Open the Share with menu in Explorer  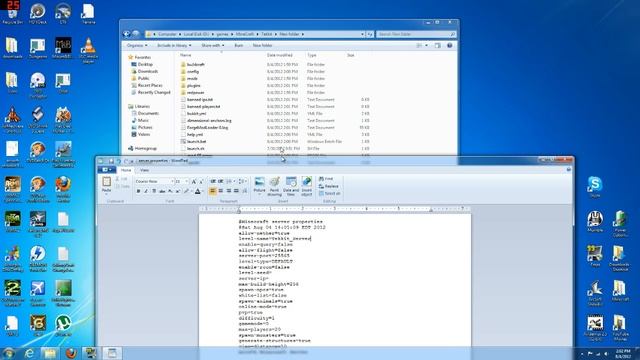pyautogui.click(x=212, y=45)
